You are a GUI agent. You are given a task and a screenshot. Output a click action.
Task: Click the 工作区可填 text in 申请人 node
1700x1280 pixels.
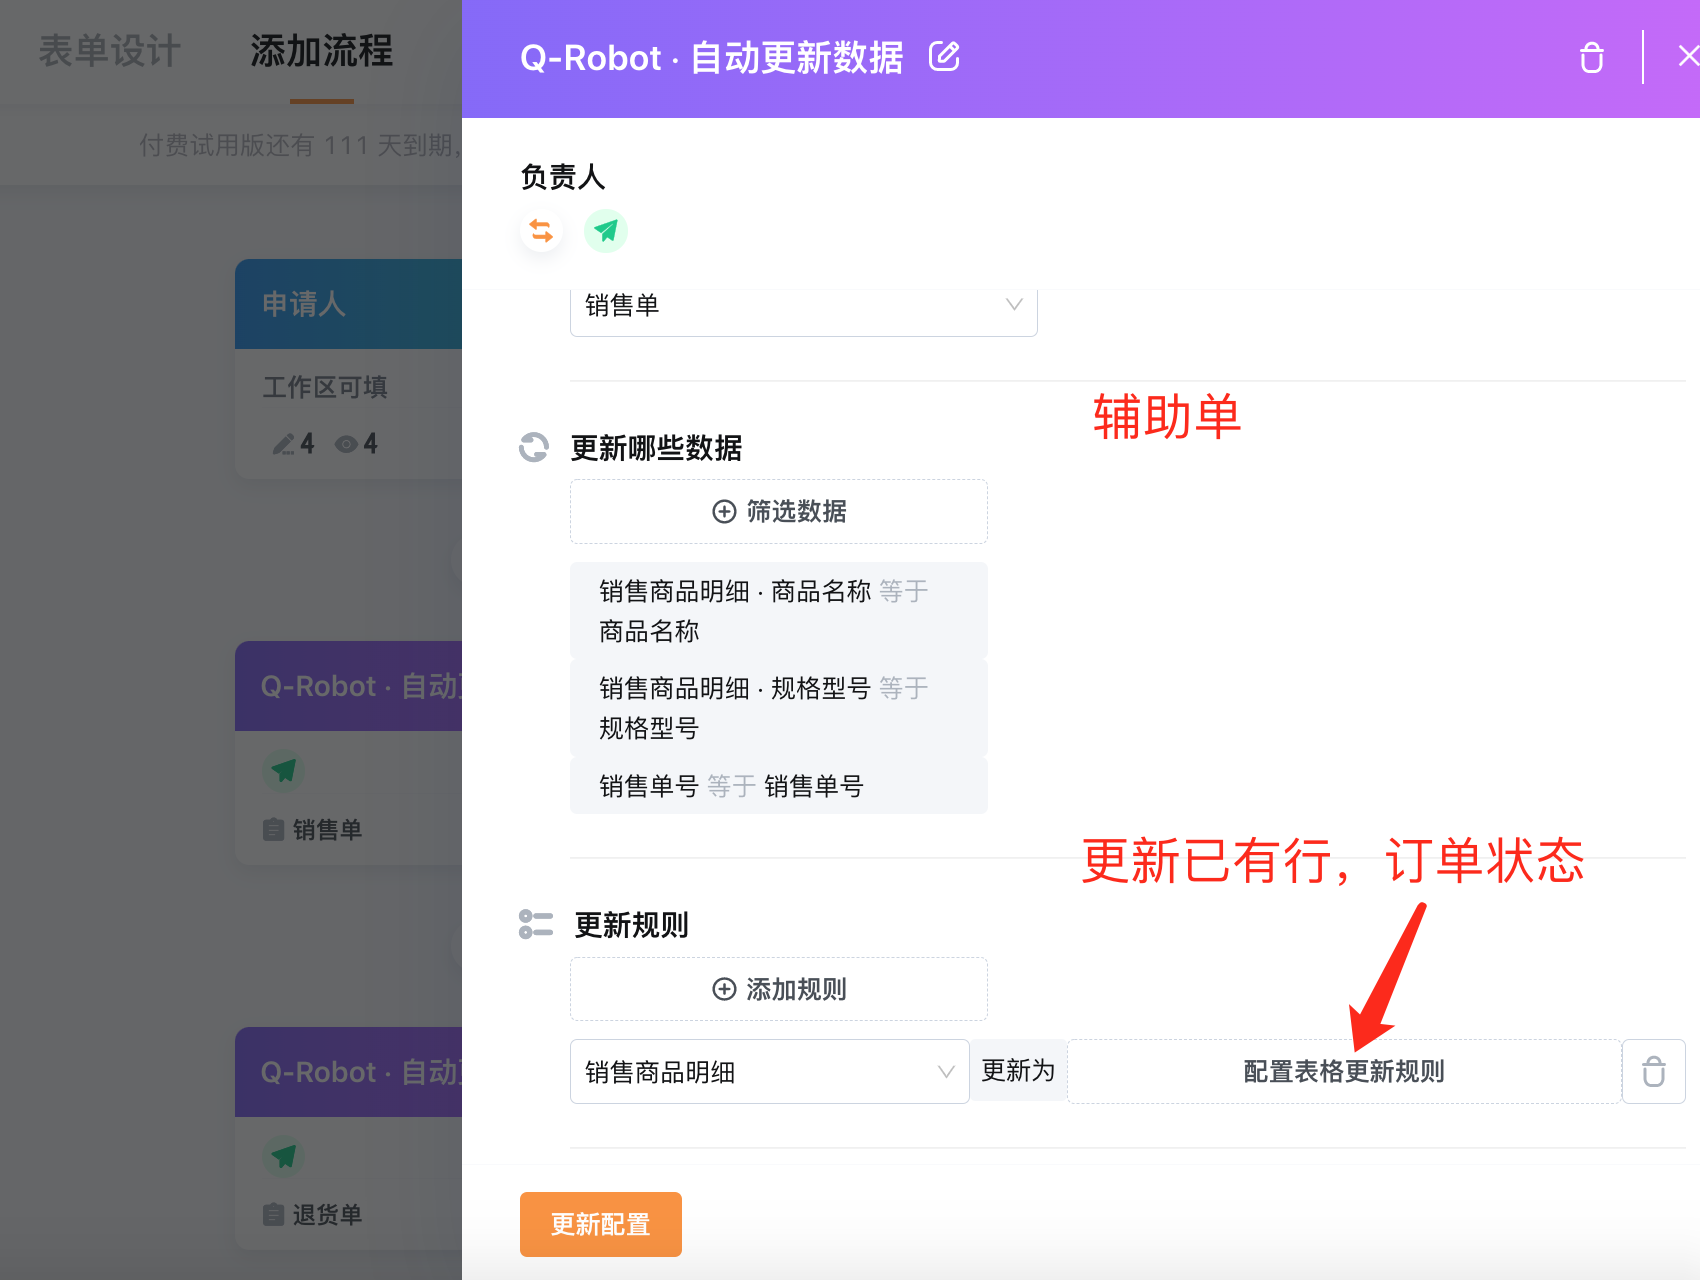[x=325, y=387]
